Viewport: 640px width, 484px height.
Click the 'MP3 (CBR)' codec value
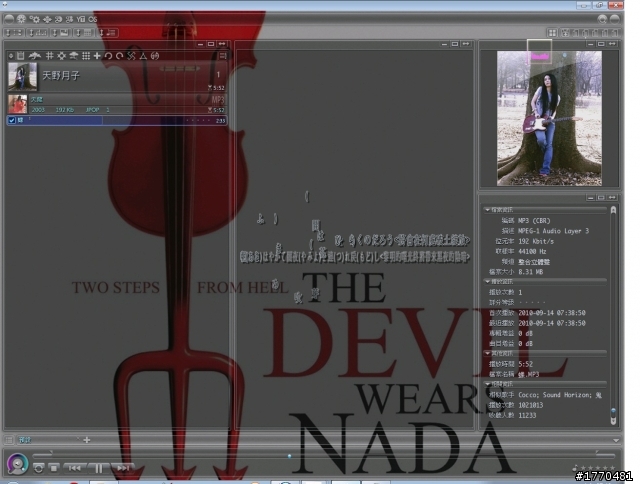click(x=534, y=220)
